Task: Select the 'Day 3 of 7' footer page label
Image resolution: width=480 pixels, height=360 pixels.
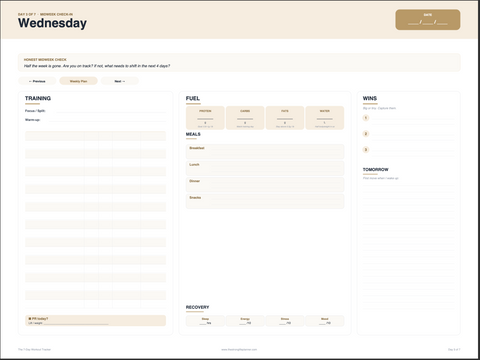Action: point(454,349)
